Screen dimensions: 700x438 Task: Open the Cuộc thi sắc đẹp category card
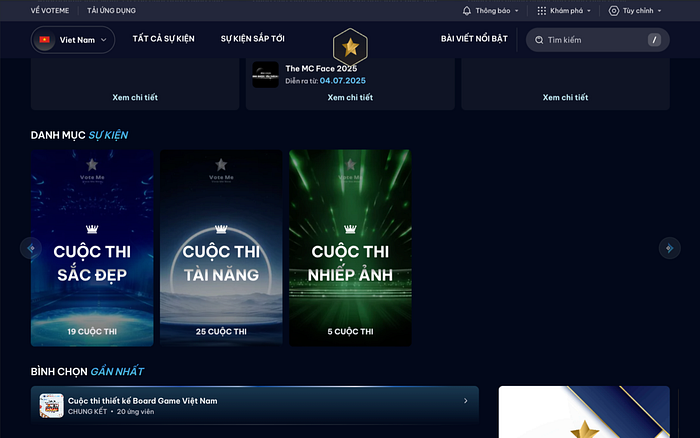click(x=92, y=248)
